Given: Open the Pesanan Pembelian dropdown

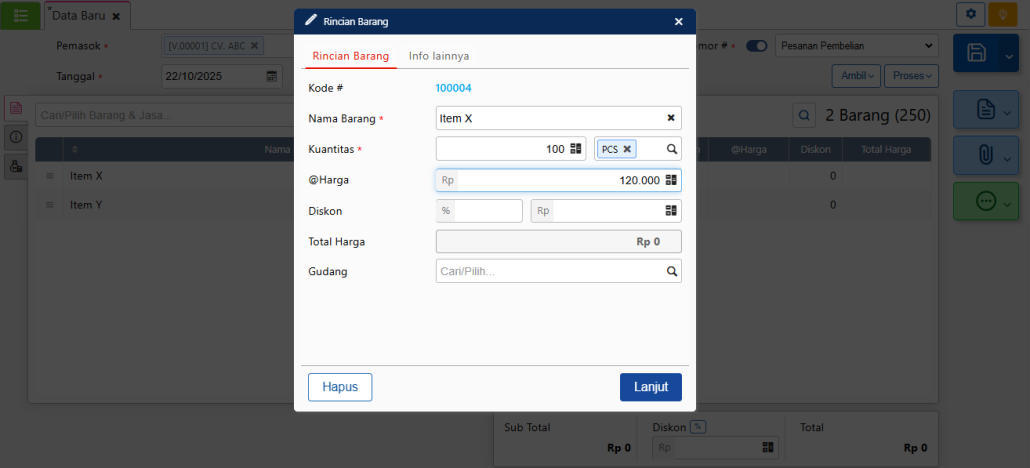Looking at the screenshot, I should click(857, 46).
